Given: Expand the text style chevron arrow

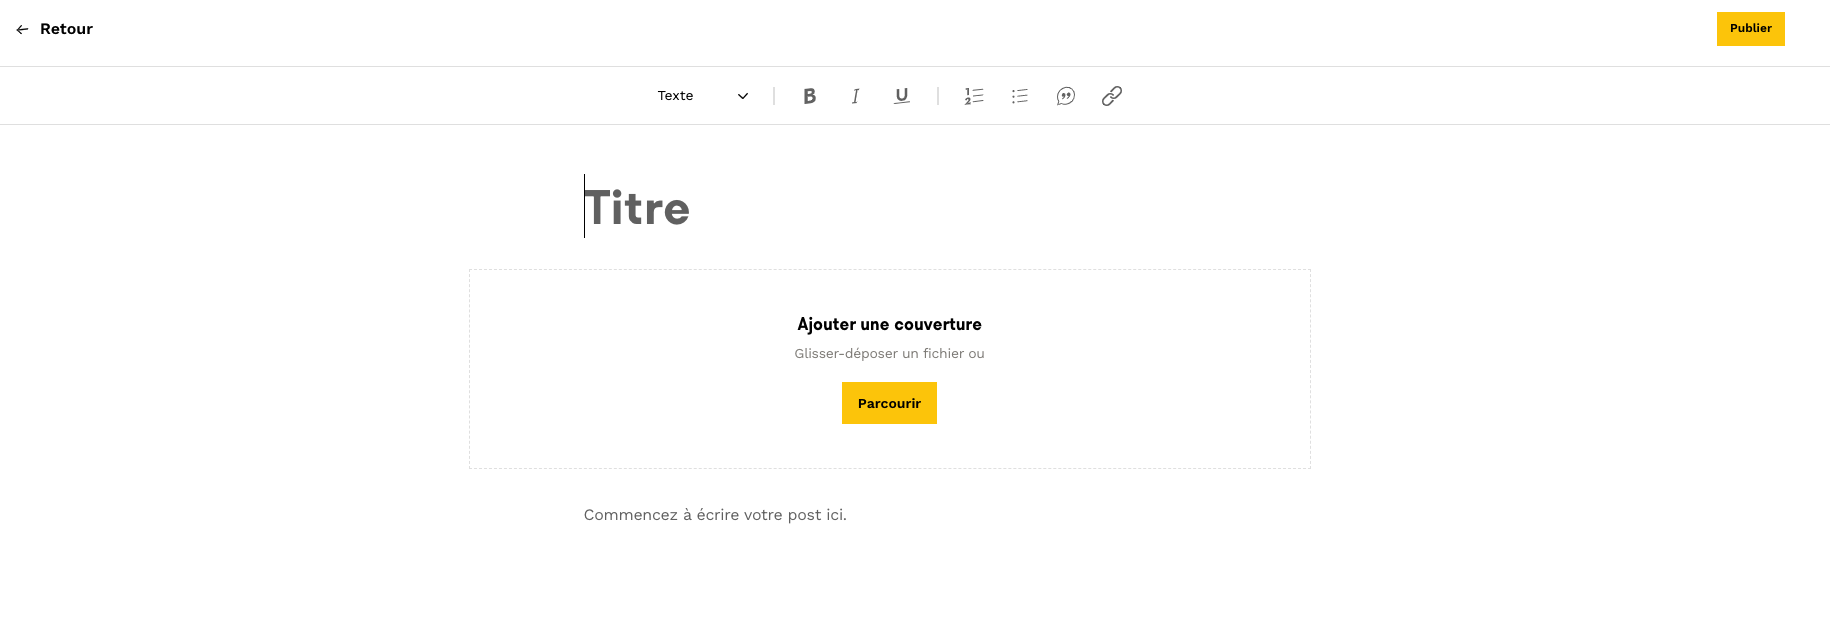Looking at the screenshot, I should point(743,96).
